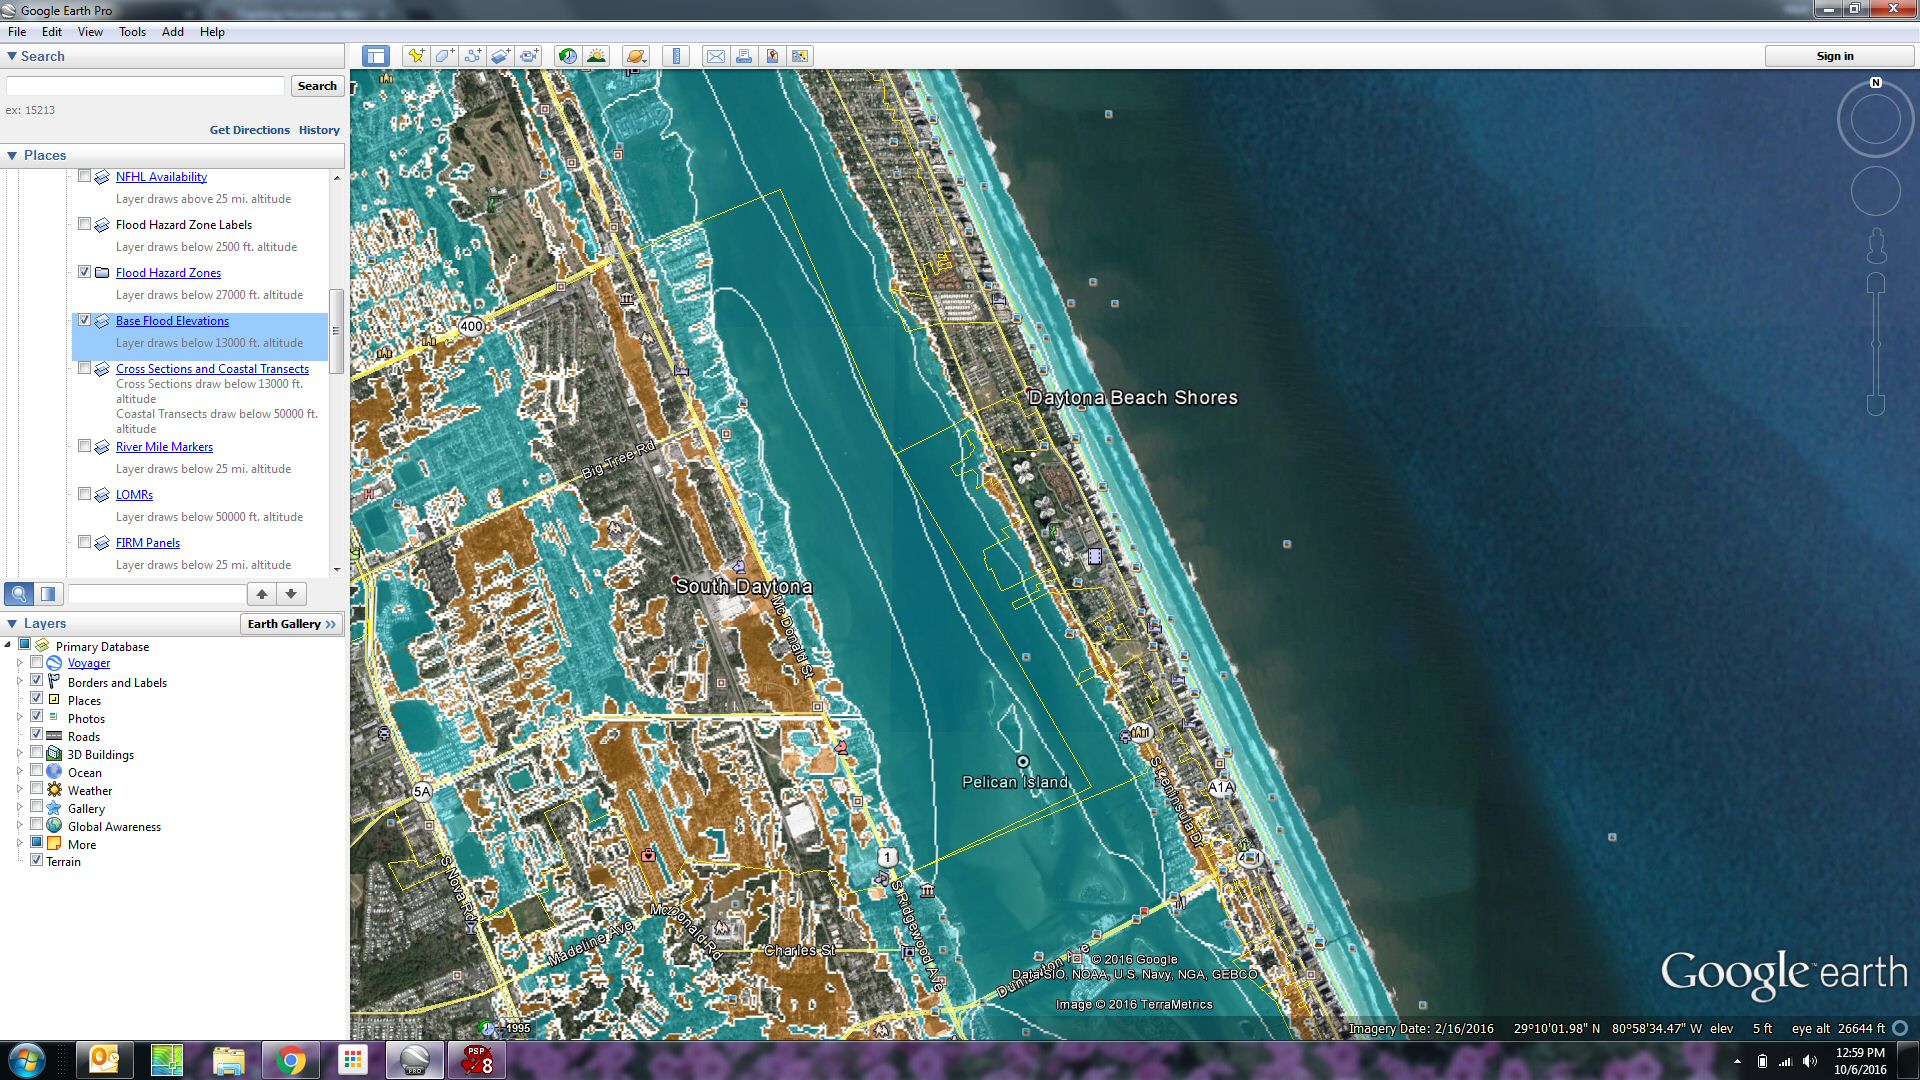Uncheck Base Flood Elevations checkbox
The height and width of the screenshot is (1080, 1920).
coord(84,320)
